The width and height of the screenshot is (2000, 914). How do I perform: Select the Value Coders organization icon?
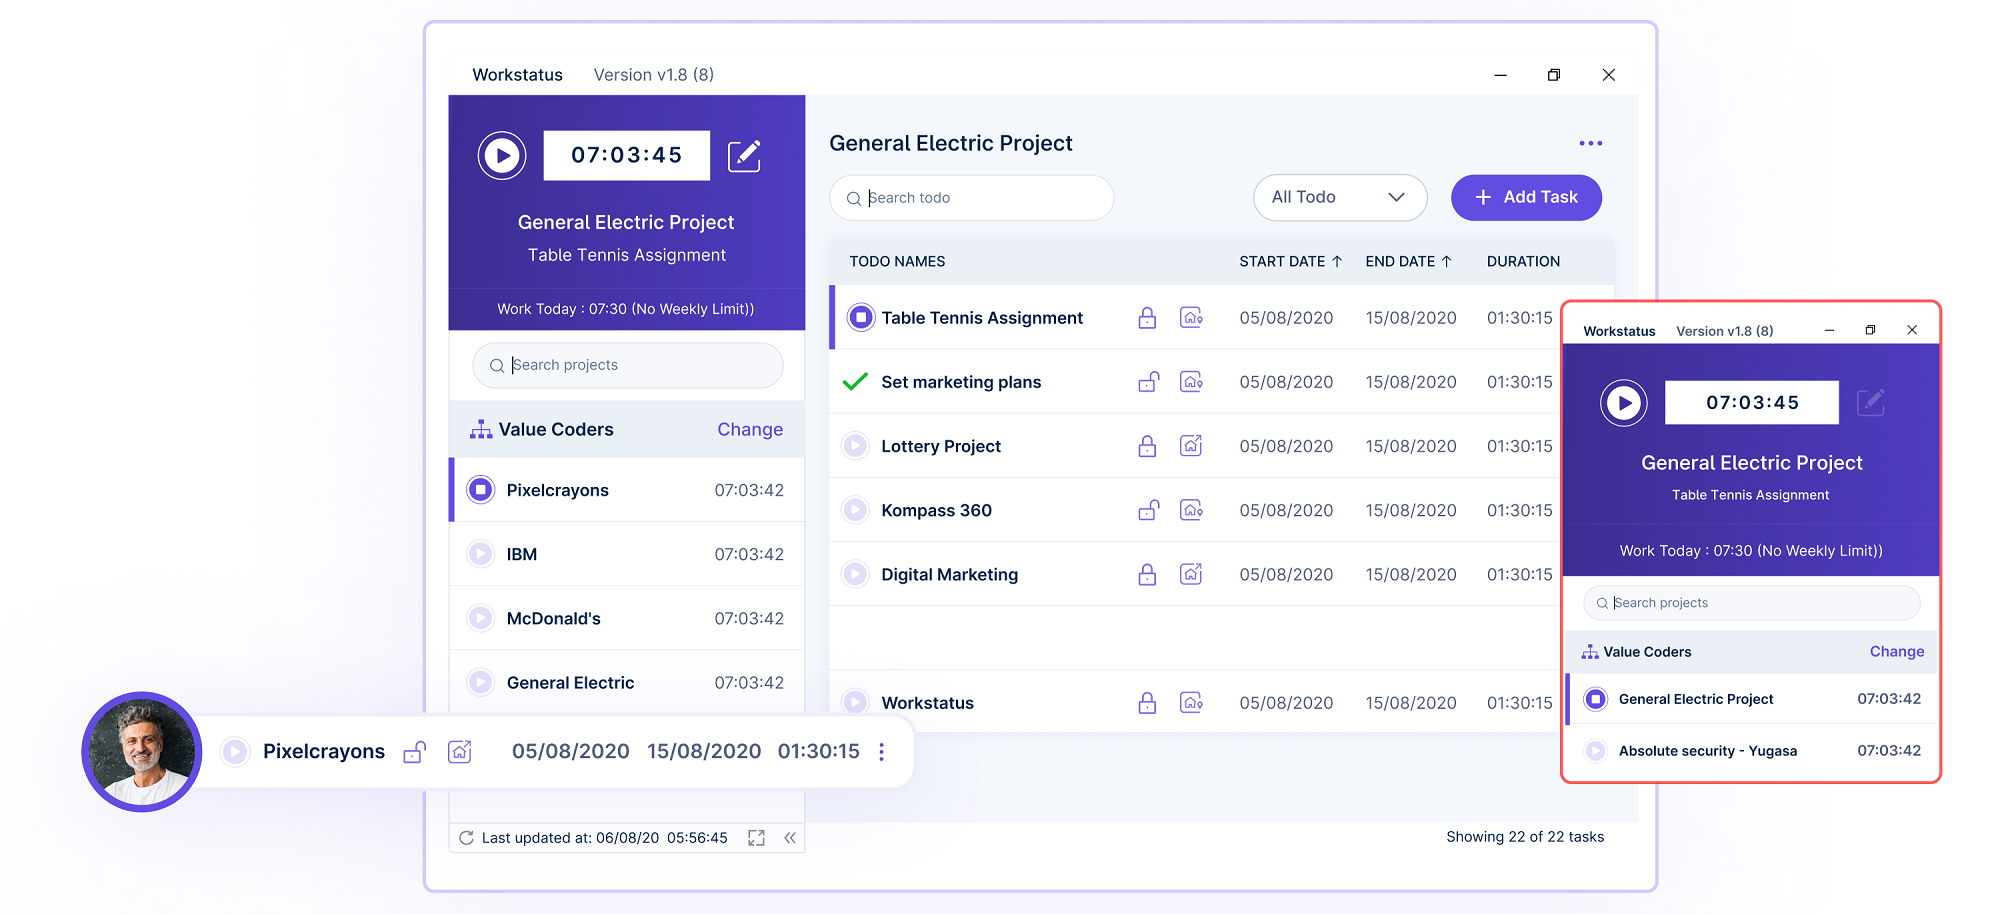tap(483, 429)
